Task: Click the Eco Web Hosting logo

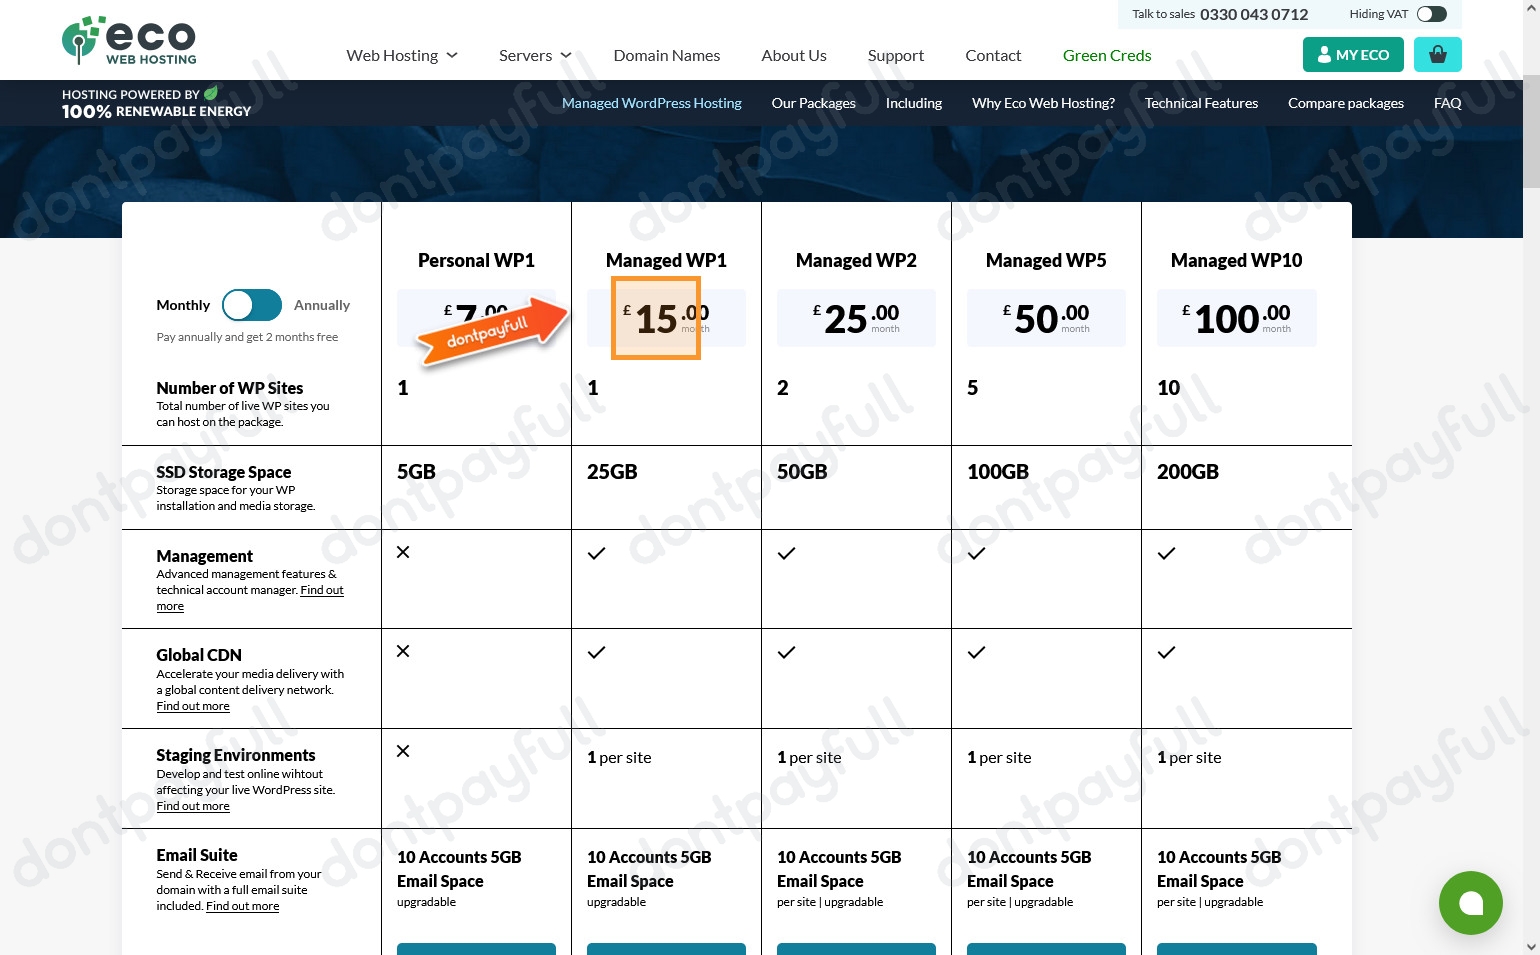Action: [129, 41]
